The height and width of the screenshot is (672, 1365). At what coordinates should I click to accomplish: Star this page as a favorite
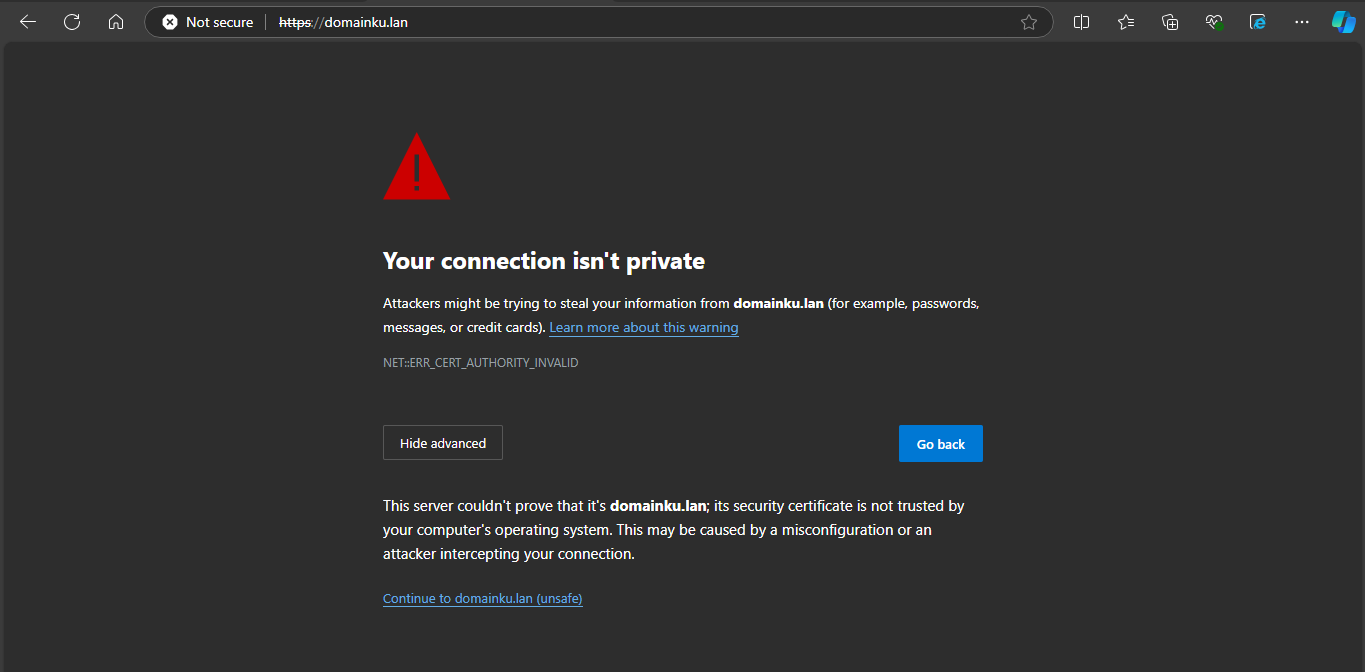coord(1029,21)
